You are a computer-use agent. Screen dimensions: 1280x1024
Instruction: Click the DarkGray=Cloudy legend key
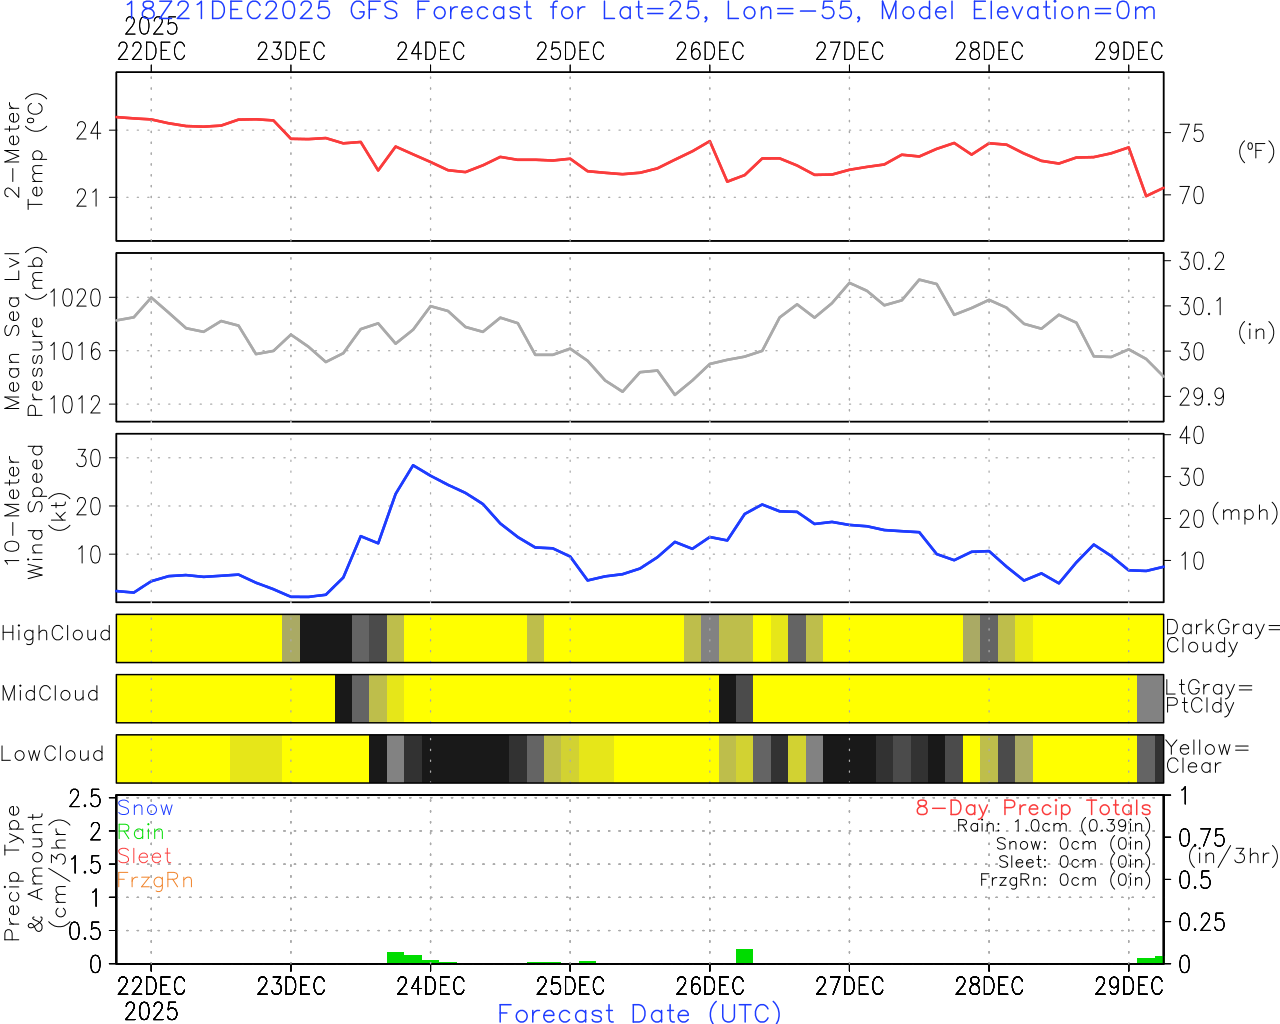(1222, 637)
